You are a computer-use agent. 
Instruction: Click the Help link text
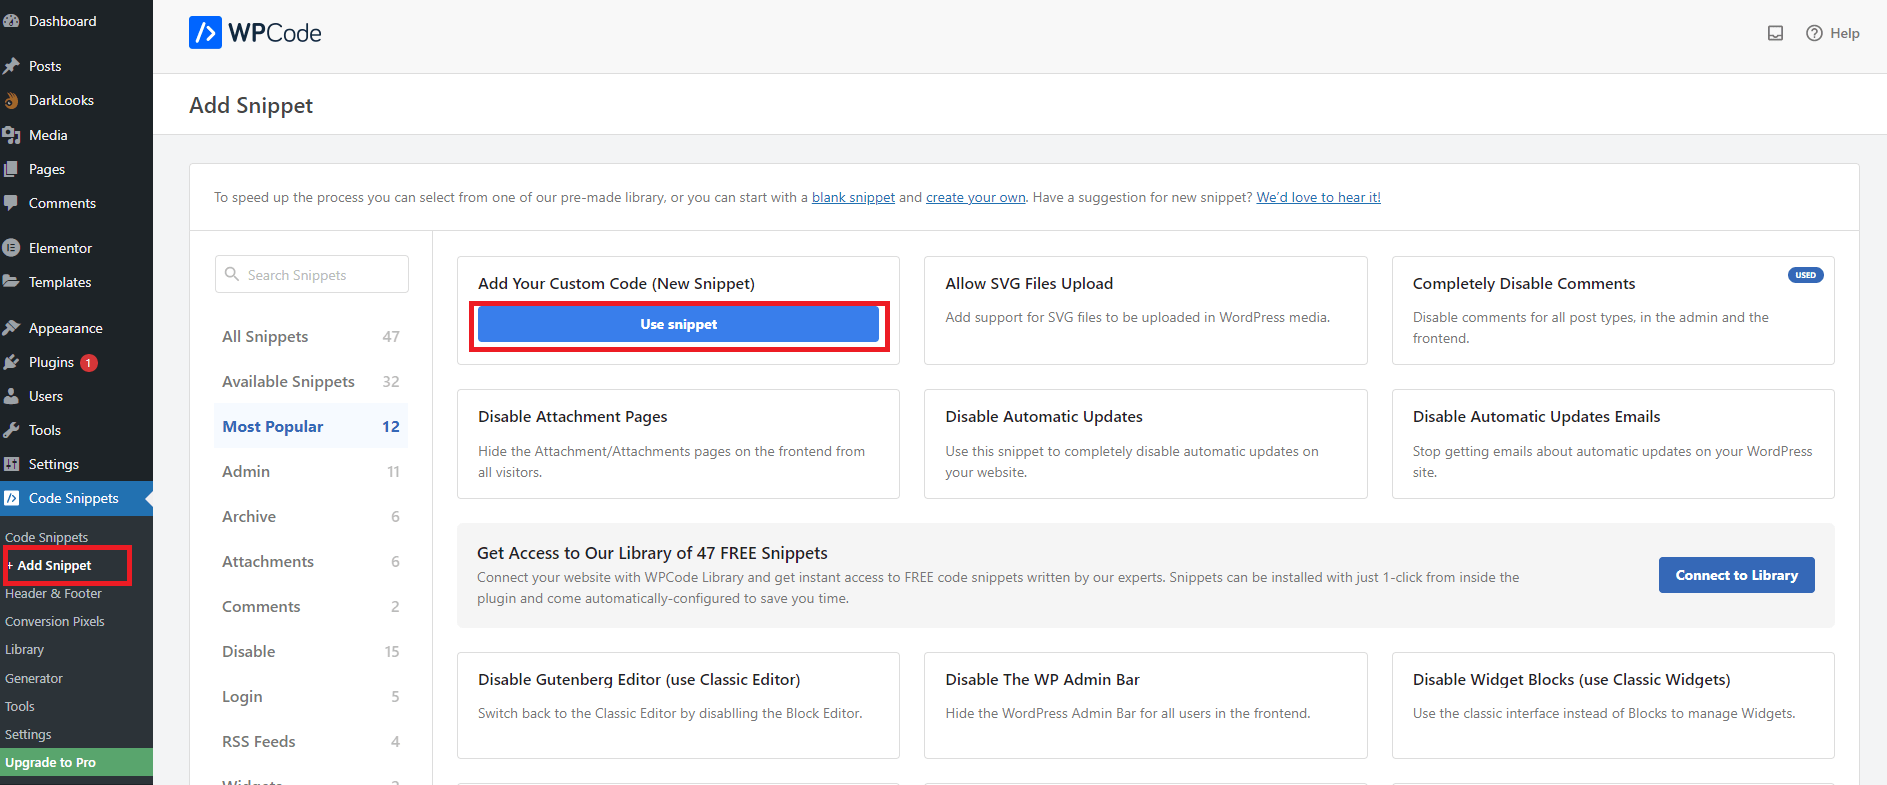click(1845, 33)
